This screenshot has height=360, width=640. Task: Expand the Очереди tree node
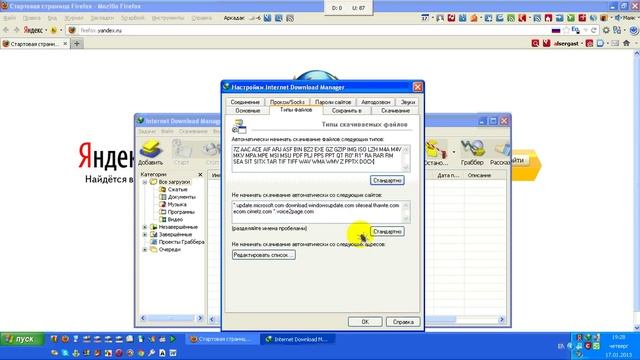[145, 249]
